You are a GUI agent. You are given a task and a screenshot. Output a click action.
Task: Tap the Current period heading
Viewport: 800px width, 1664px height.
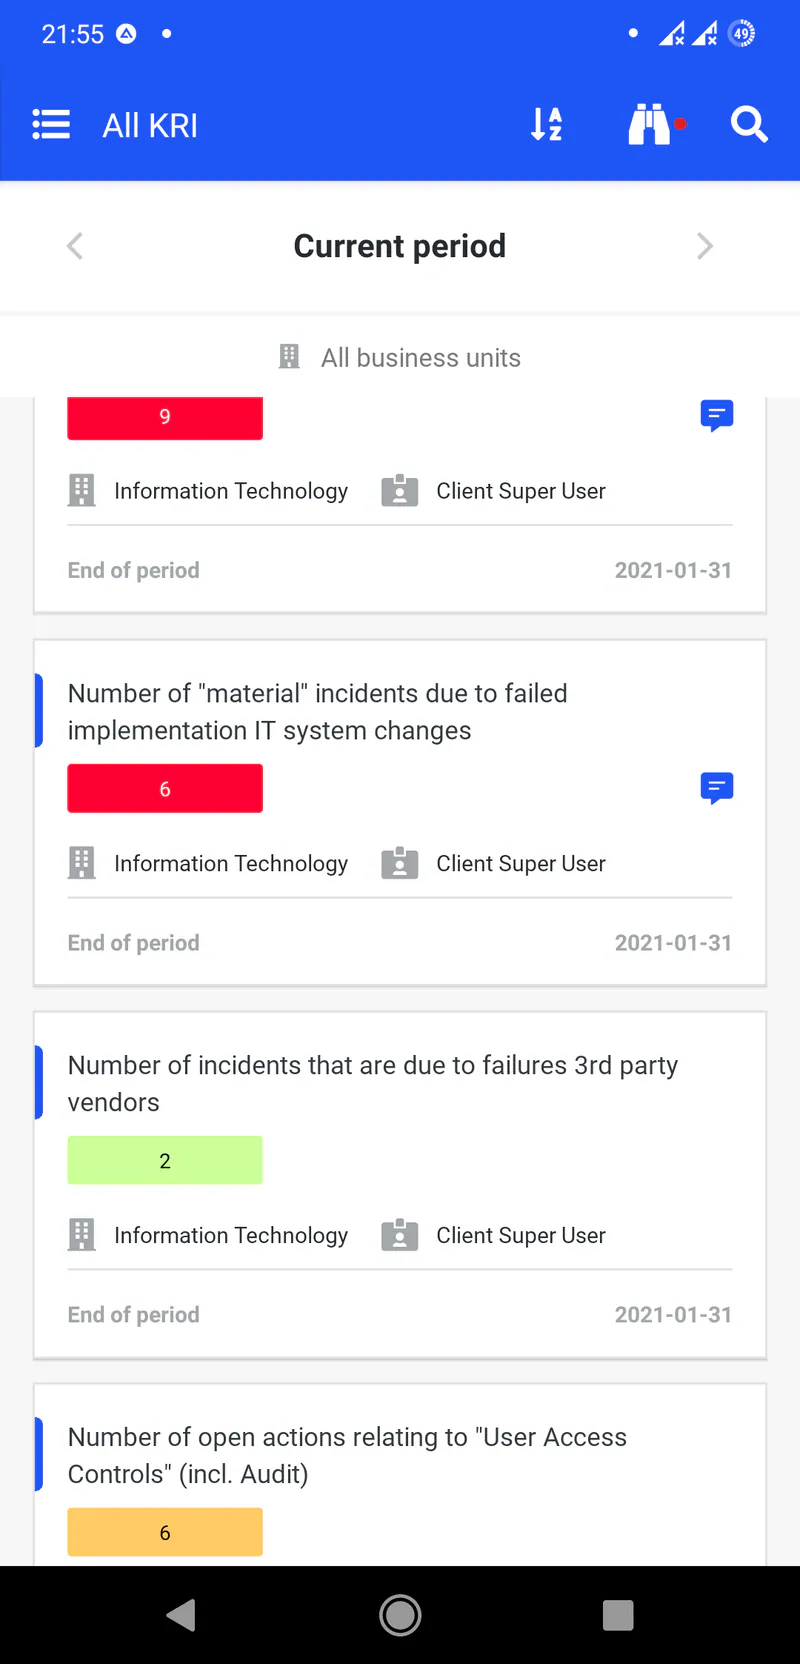(400, 246)
